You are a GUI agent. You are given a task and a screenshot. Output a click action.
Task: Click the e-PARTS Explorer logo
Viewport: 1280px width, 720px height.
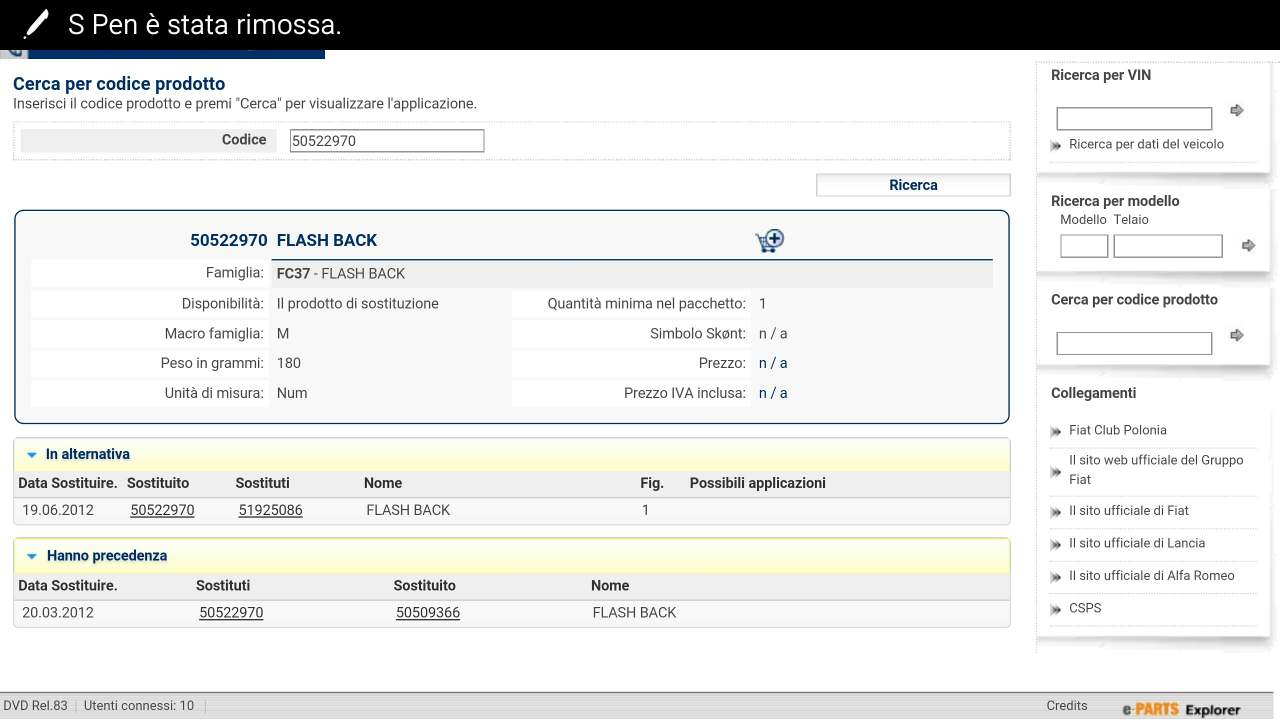pyautogui.click(x=1181, y=710)
